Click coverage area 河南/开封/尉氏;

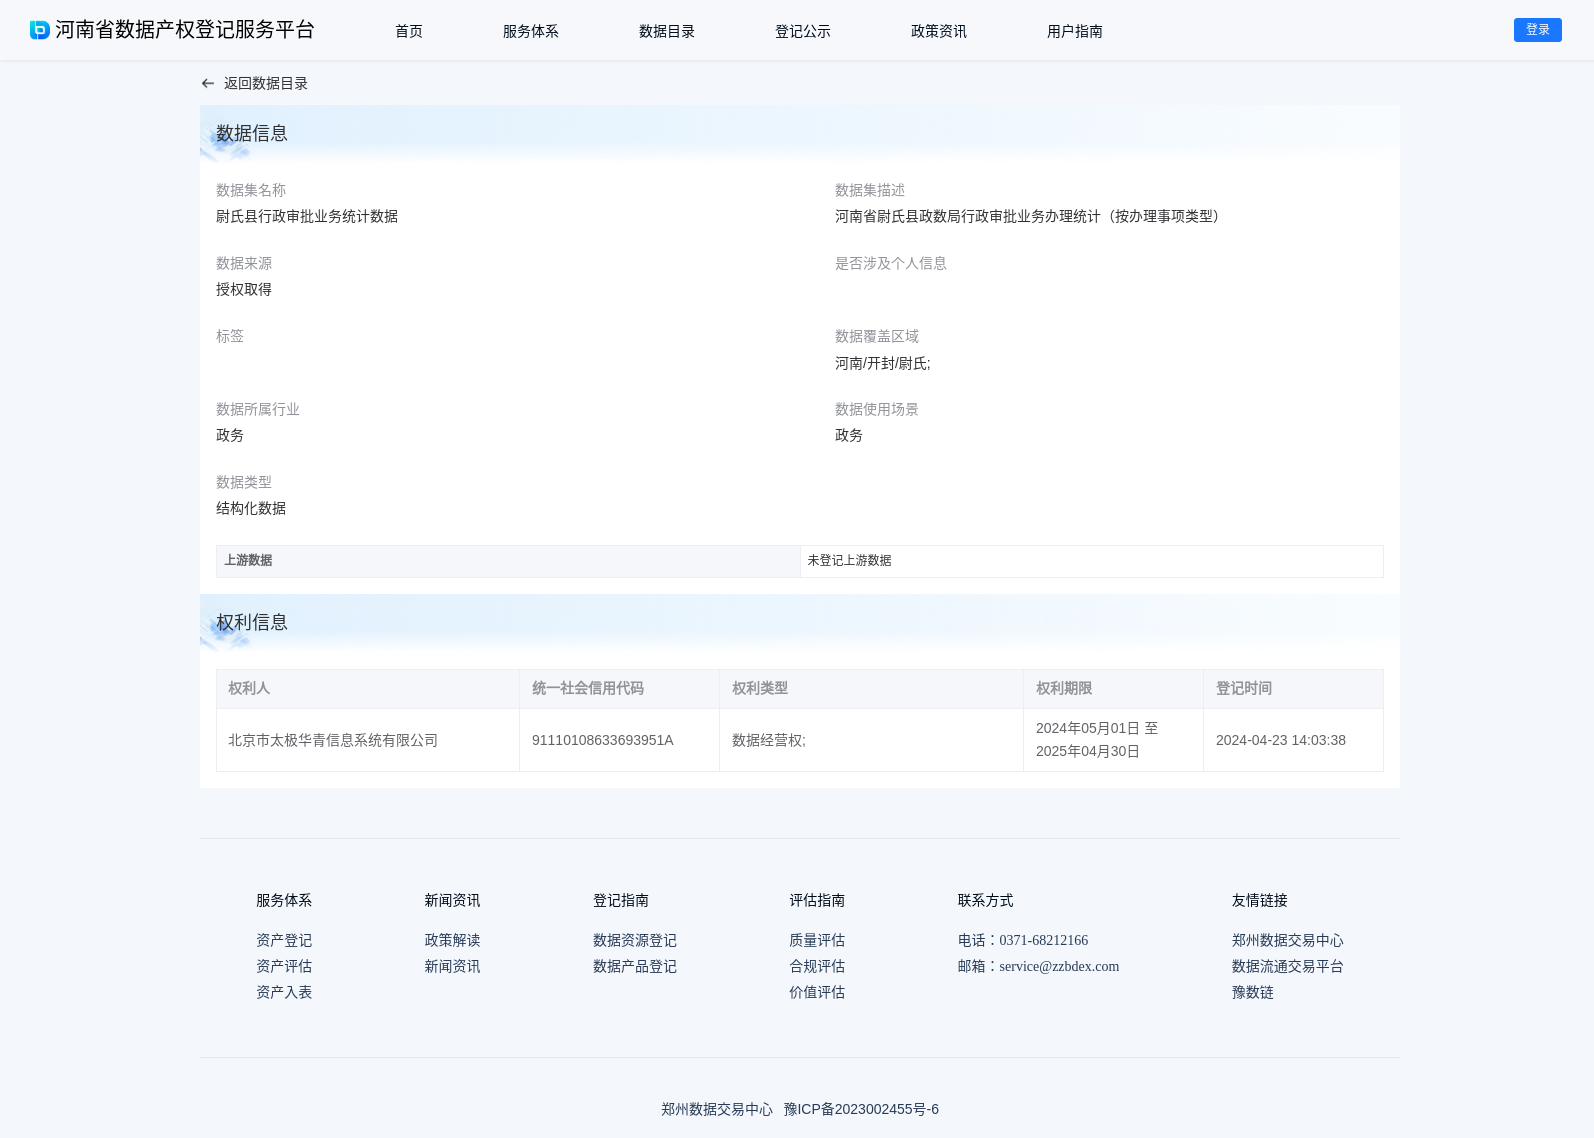coord(883,363)
